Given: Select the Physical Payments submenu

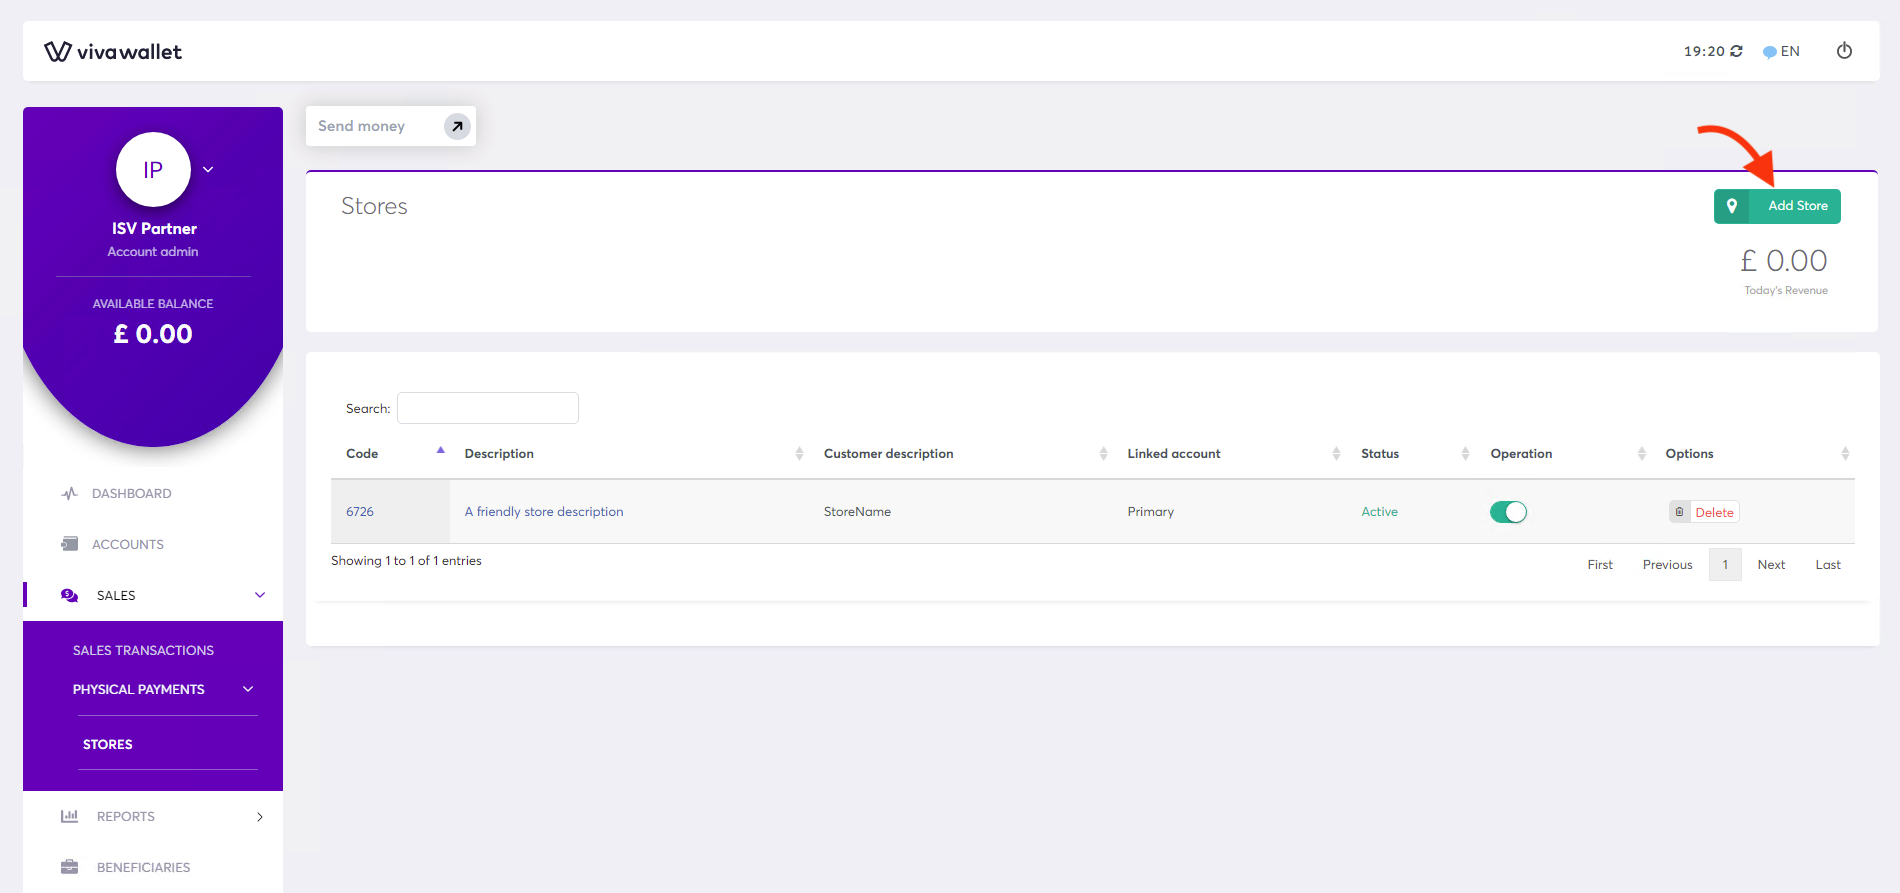Looking at the screenshot, I should tap(138, 689).
